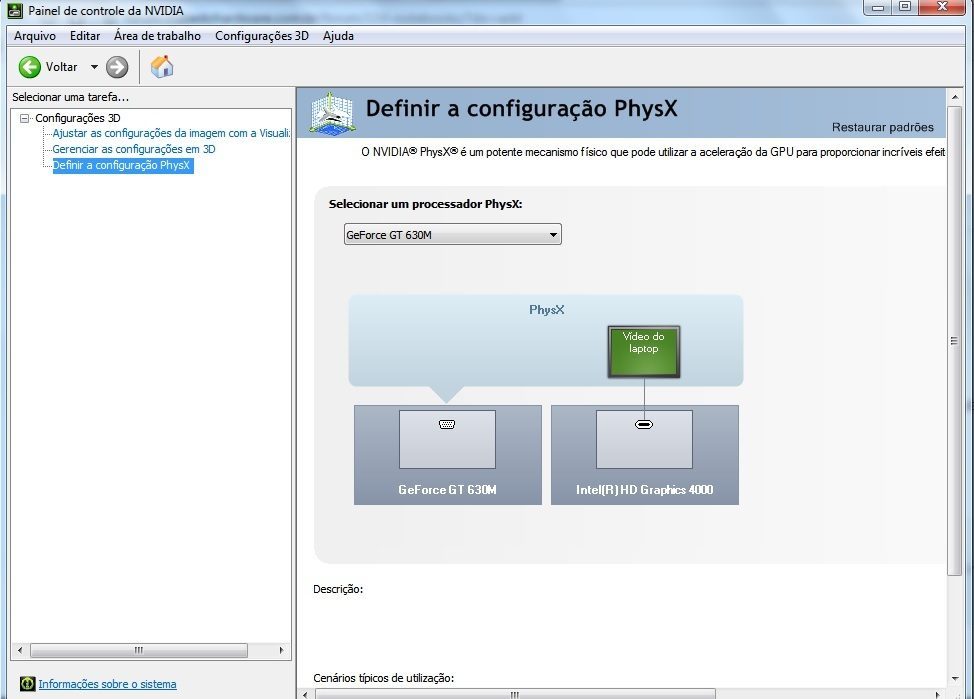Open the Arquivo menu

pos(35,36)
